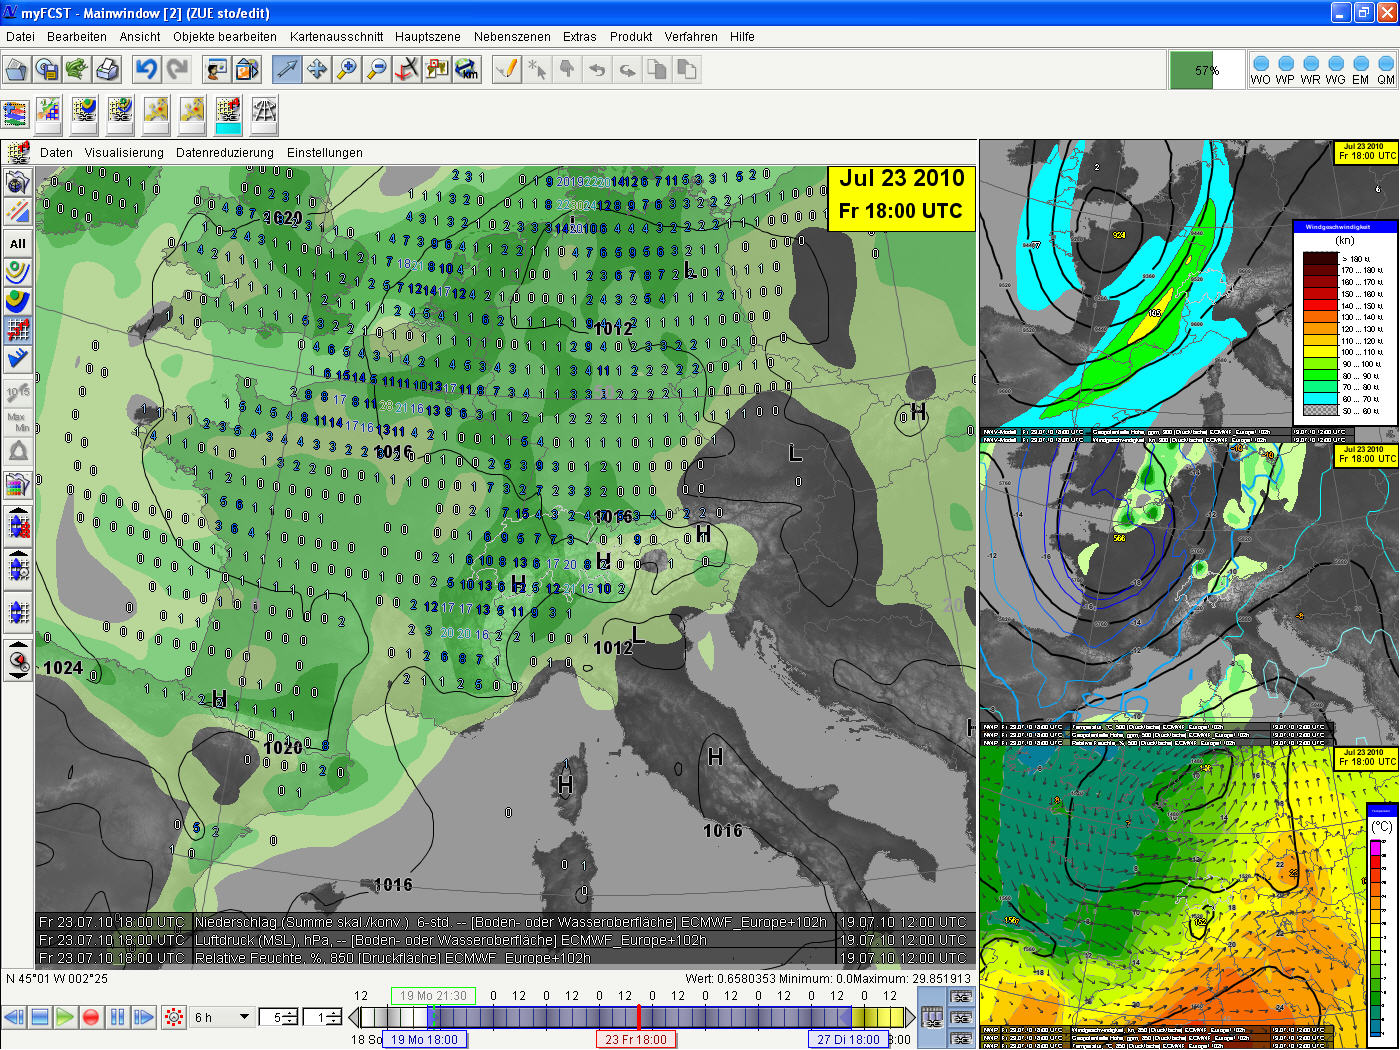
Task: Expand the Datenreduzierung menu
Action: 224,153
